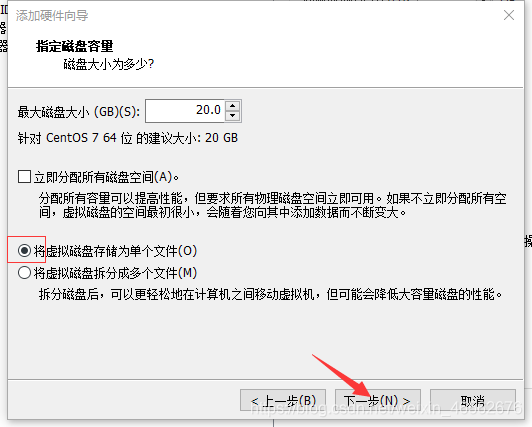Close the 添加硬件向导 dialog
The image size is (532, 427).
click(509, 15)
